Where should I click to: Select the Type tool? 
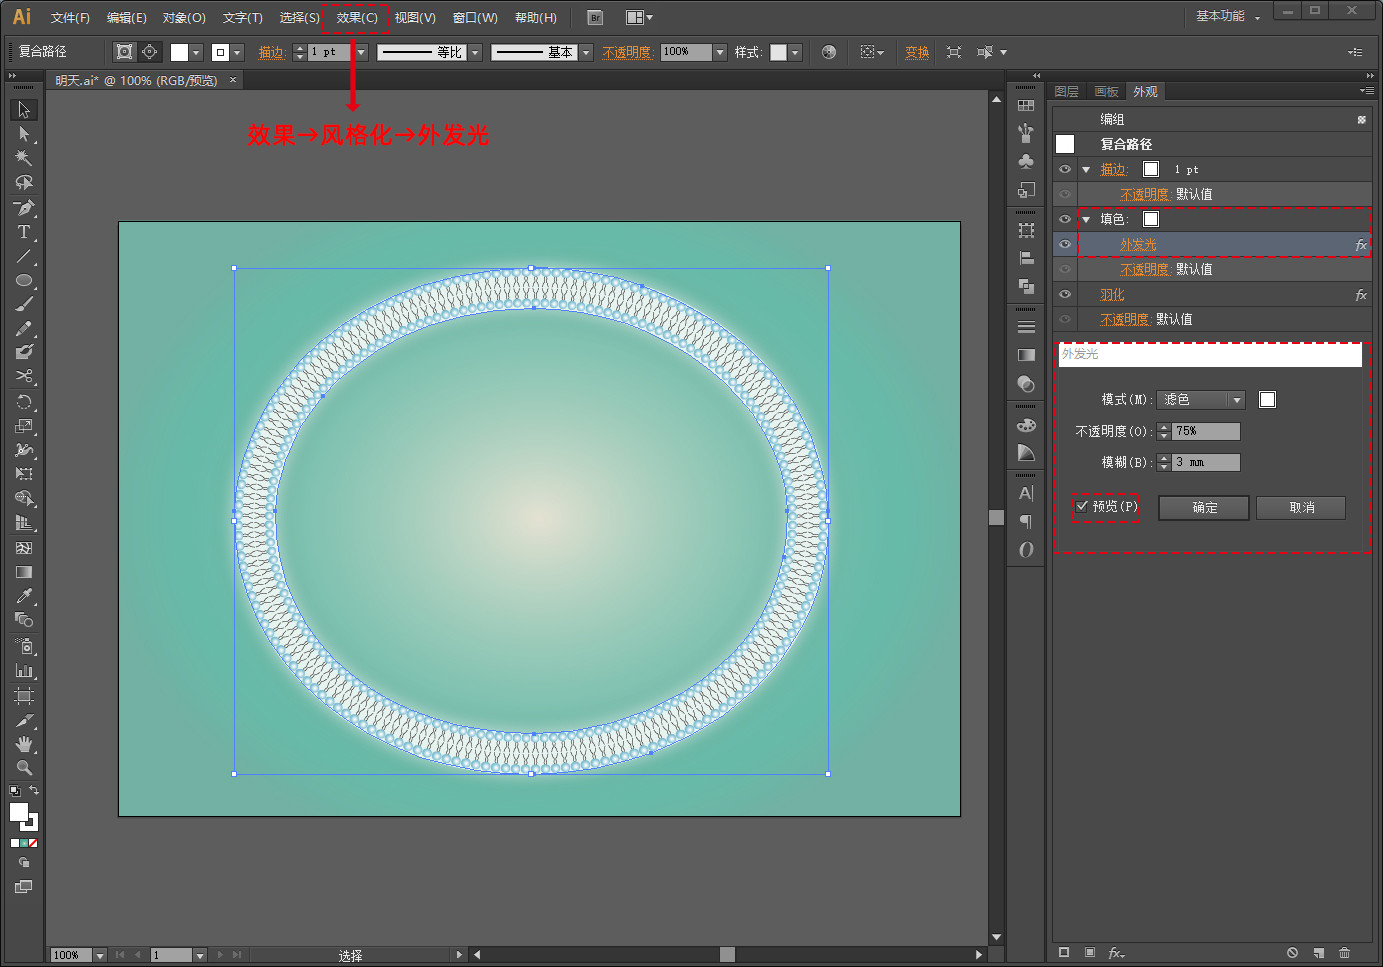click(23, 232)
